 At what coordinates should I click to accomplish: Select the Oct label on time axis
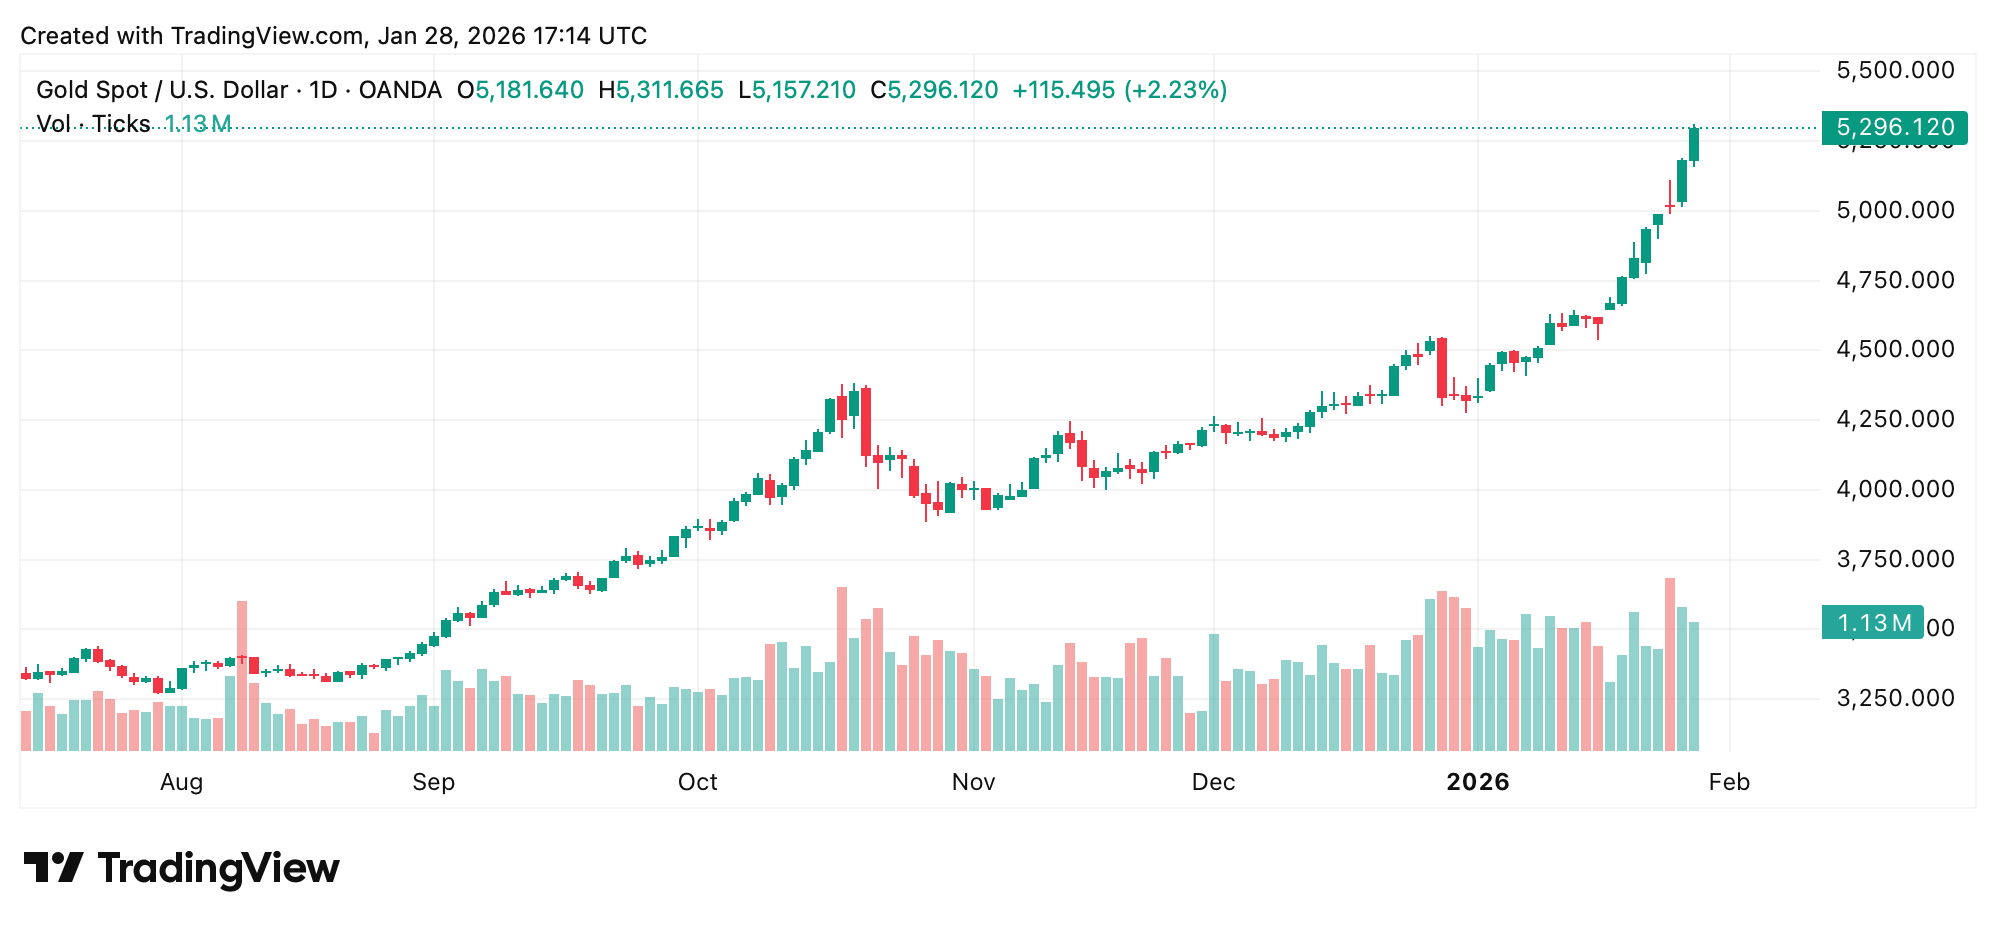pos(697,782)
